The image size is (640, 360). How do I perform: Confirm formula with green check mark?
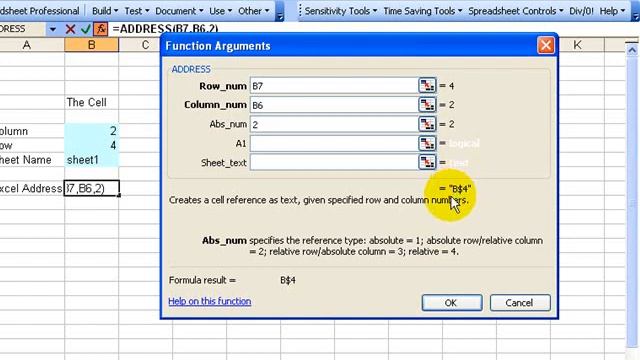tap(85, 29)
